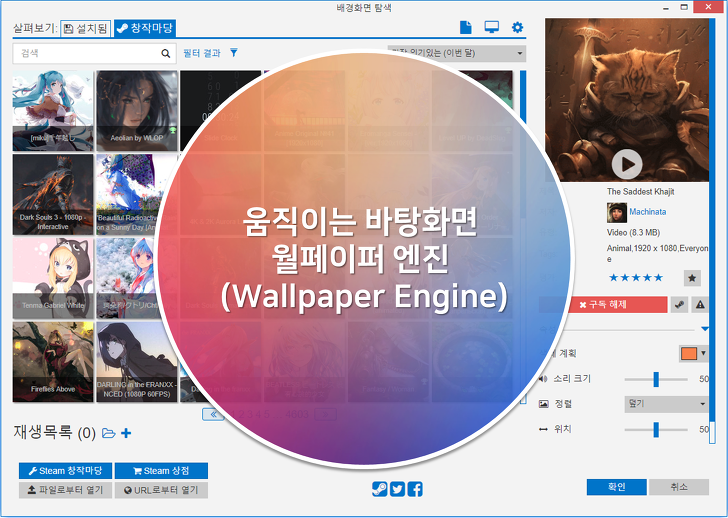
Task: Click the Steam 상점 button
Action: (x=161, y=471)
